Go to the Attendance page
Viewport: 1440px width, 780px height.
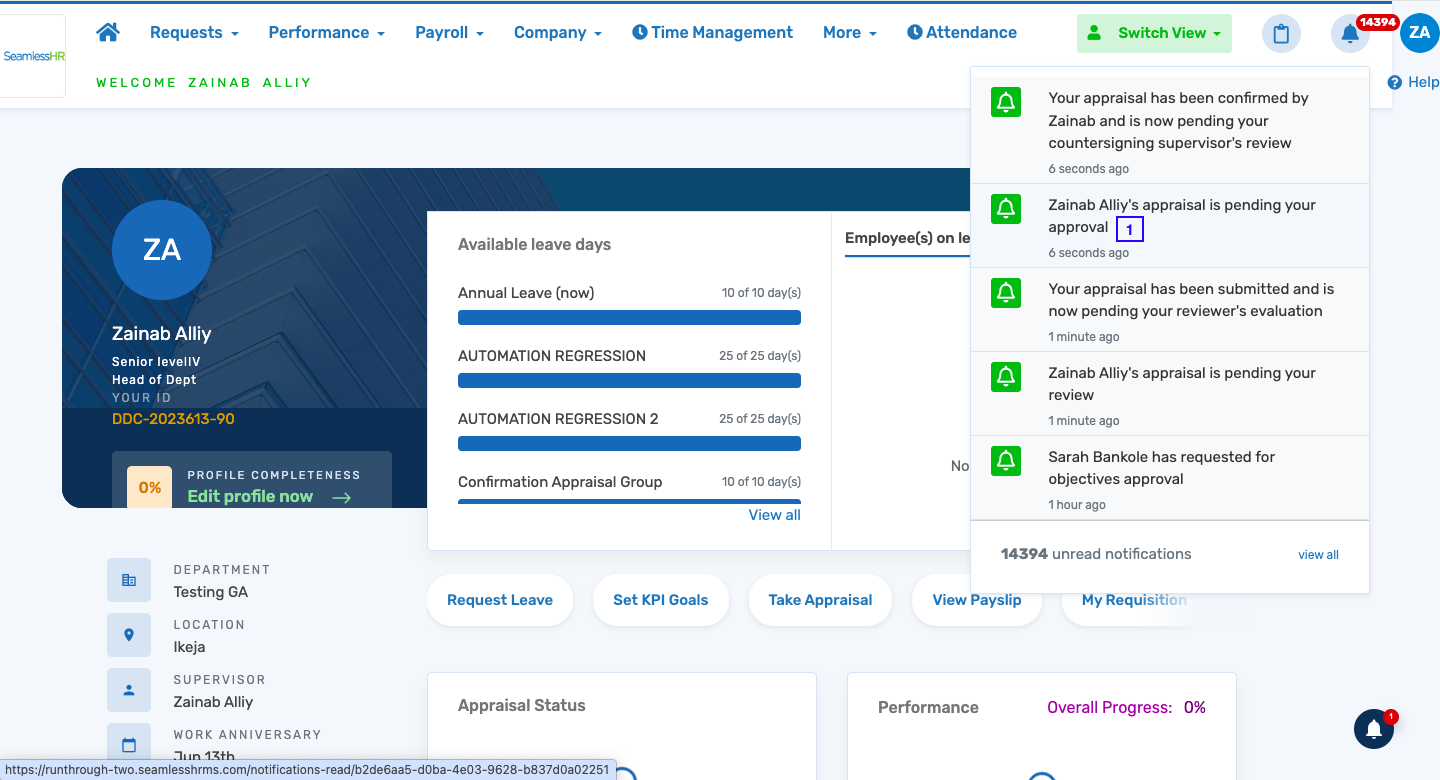pos(961,33)
